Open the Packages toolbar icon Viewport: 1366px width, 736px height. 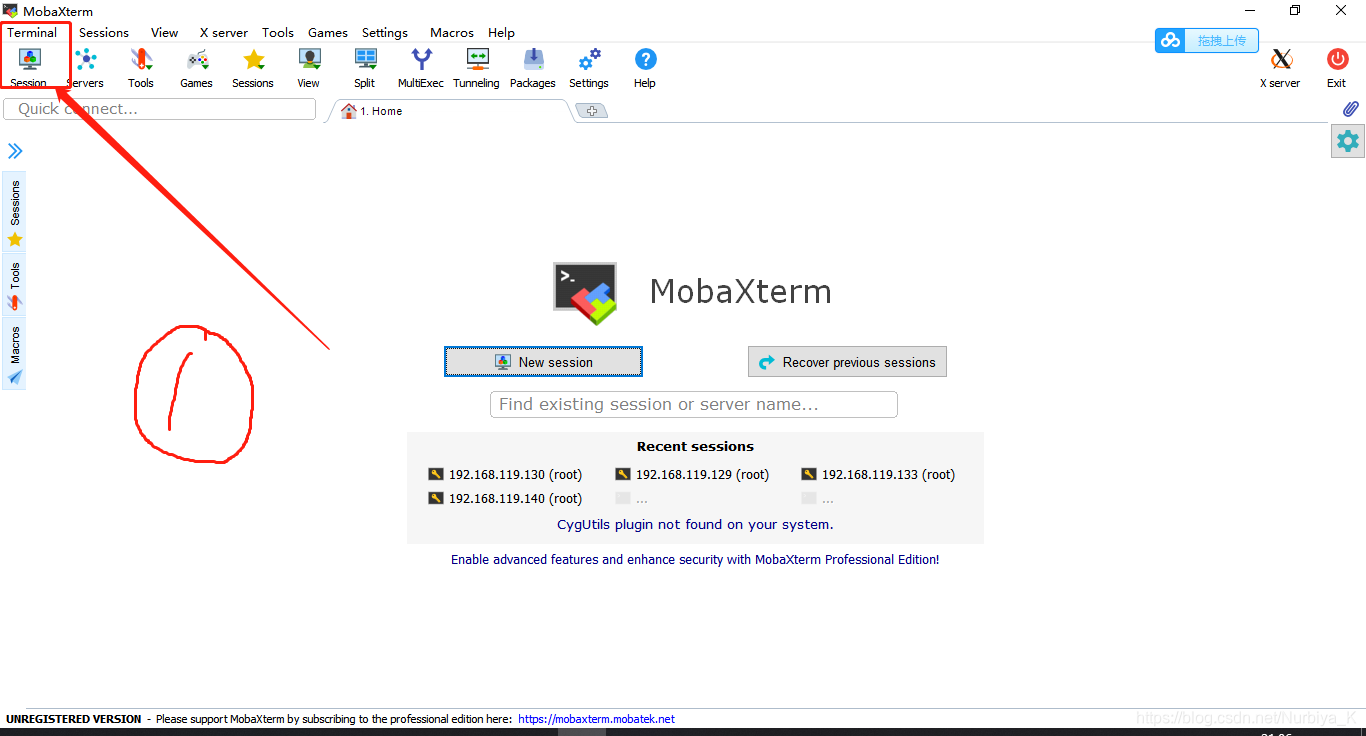[x=533, y=67]
